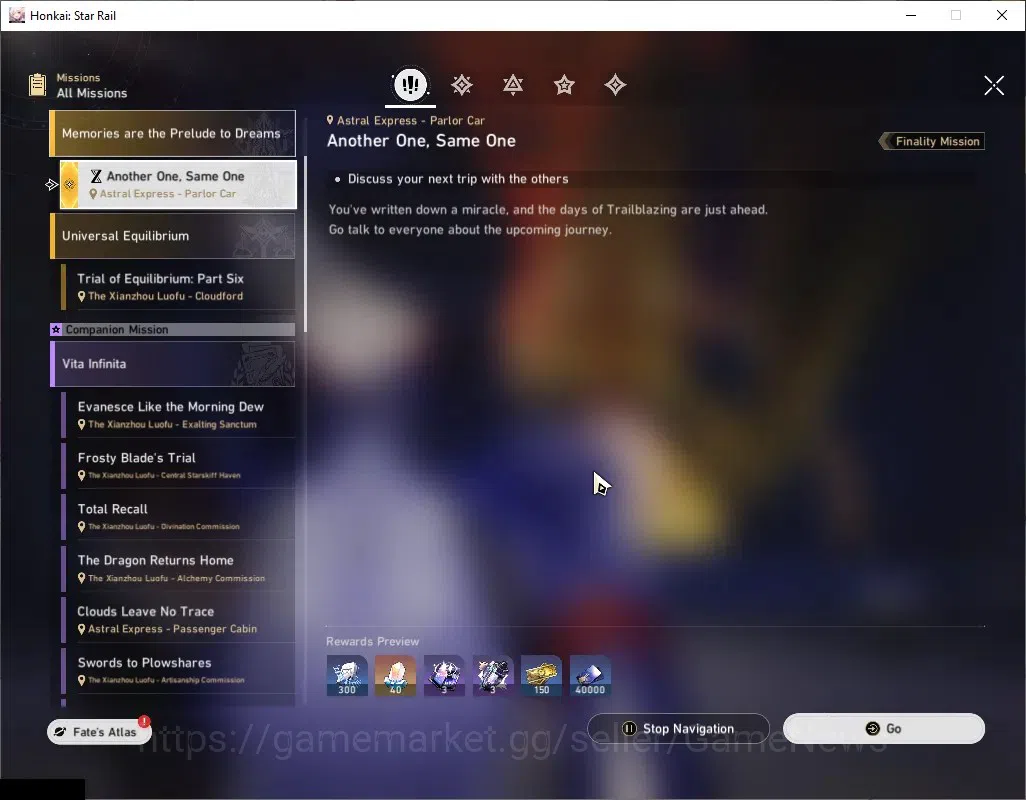View the 40000 credits reward icon
Image resolution: width=1026 pixels, height=800 pixels.
(x=590, y=676)
